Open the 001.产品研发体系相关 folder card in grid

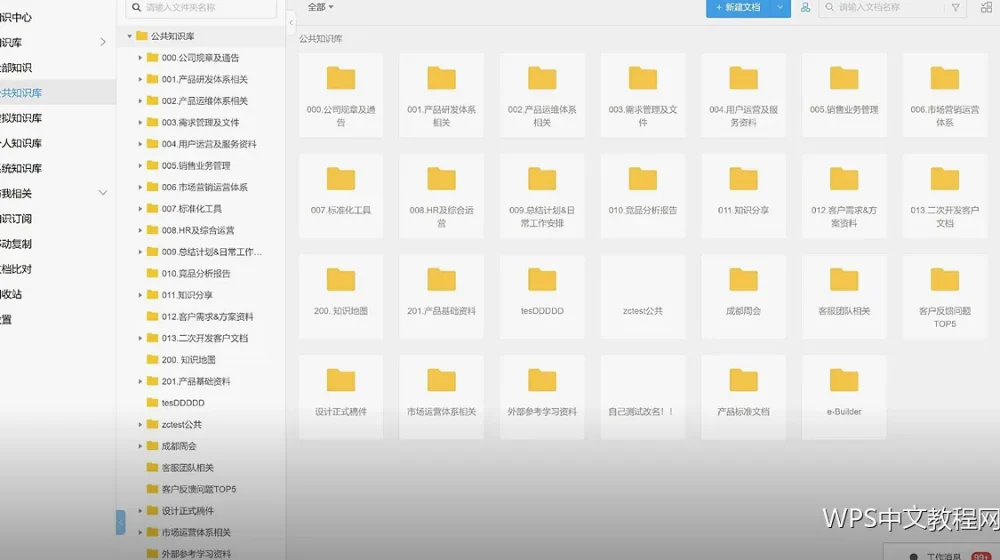(x=441, y=95)
